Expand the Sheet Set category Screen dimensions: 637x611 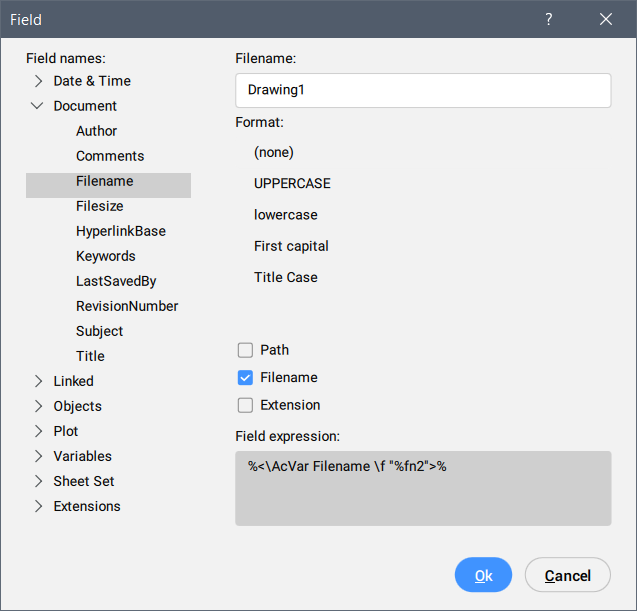tap(38, 481)
